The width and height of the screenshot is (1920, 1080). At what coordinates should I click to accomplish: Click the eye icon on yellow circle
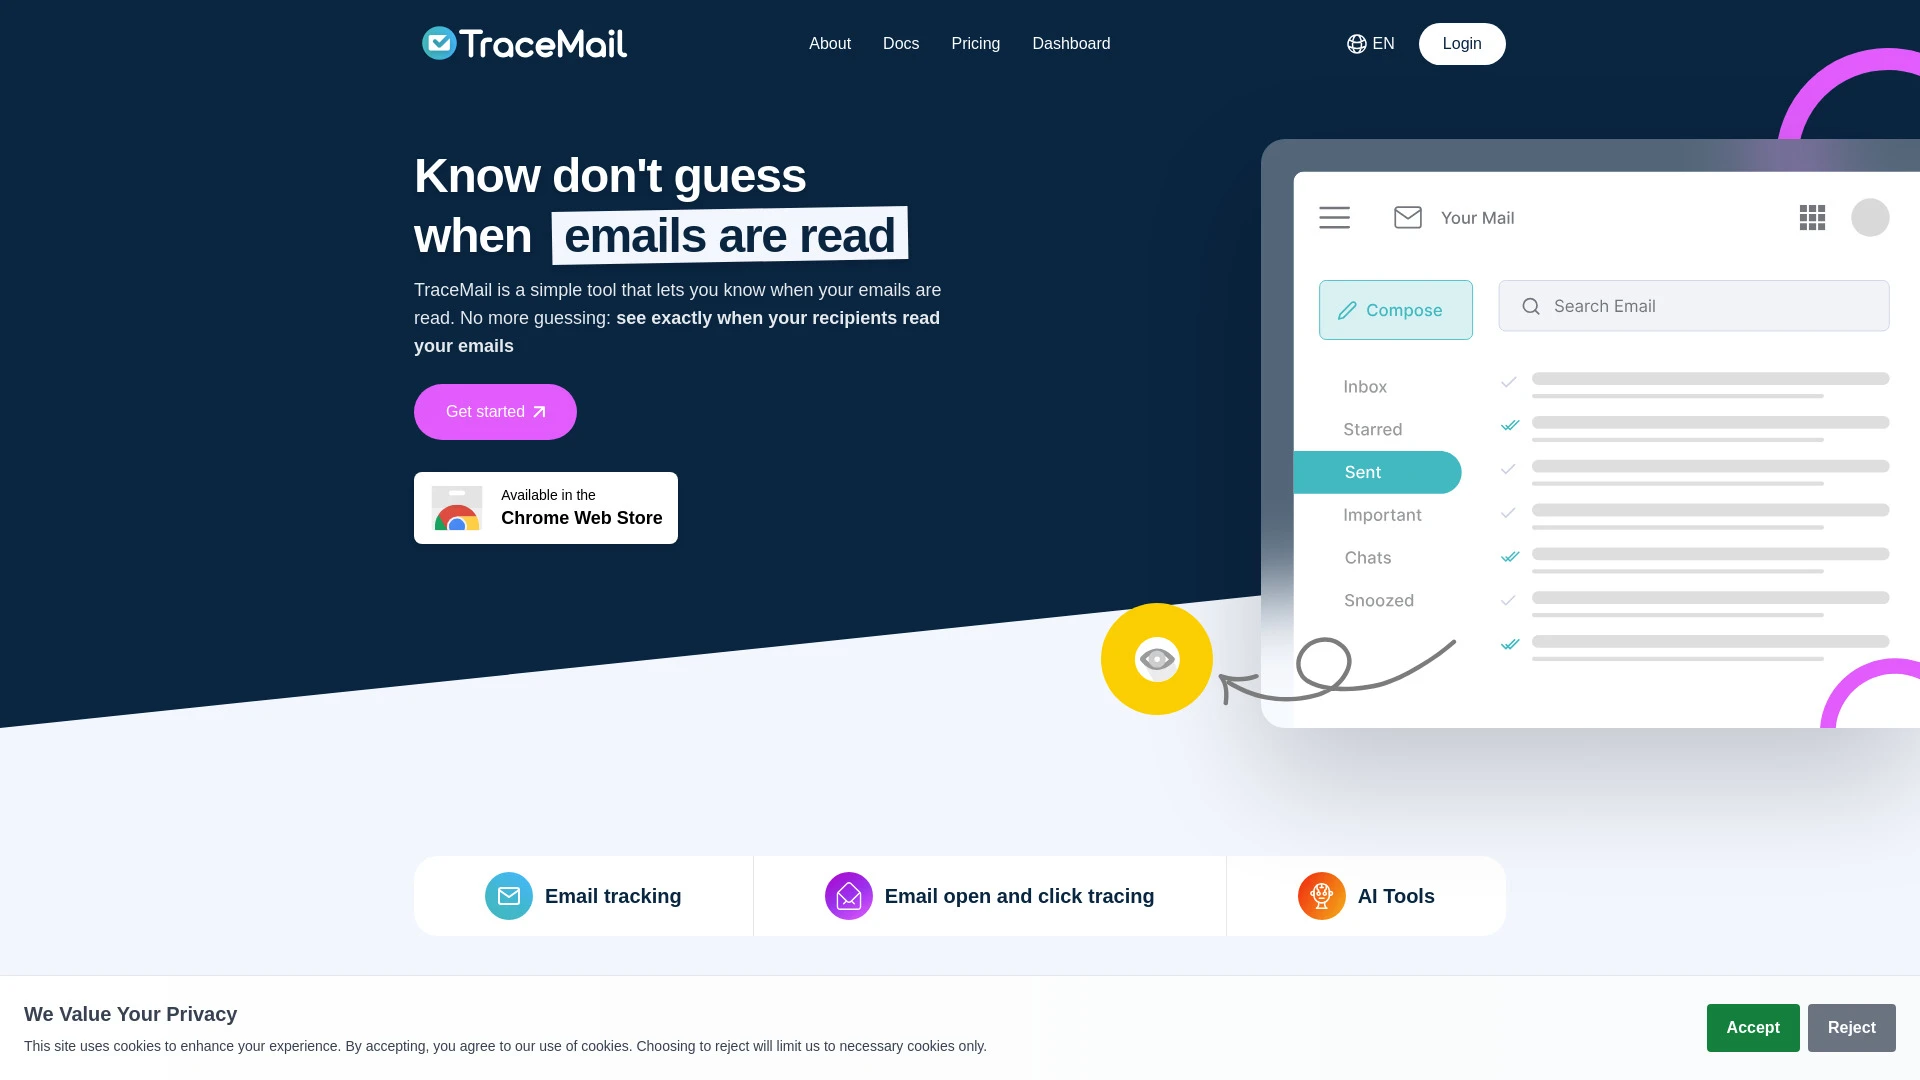pyautogui.click(x=1156, y=658)
